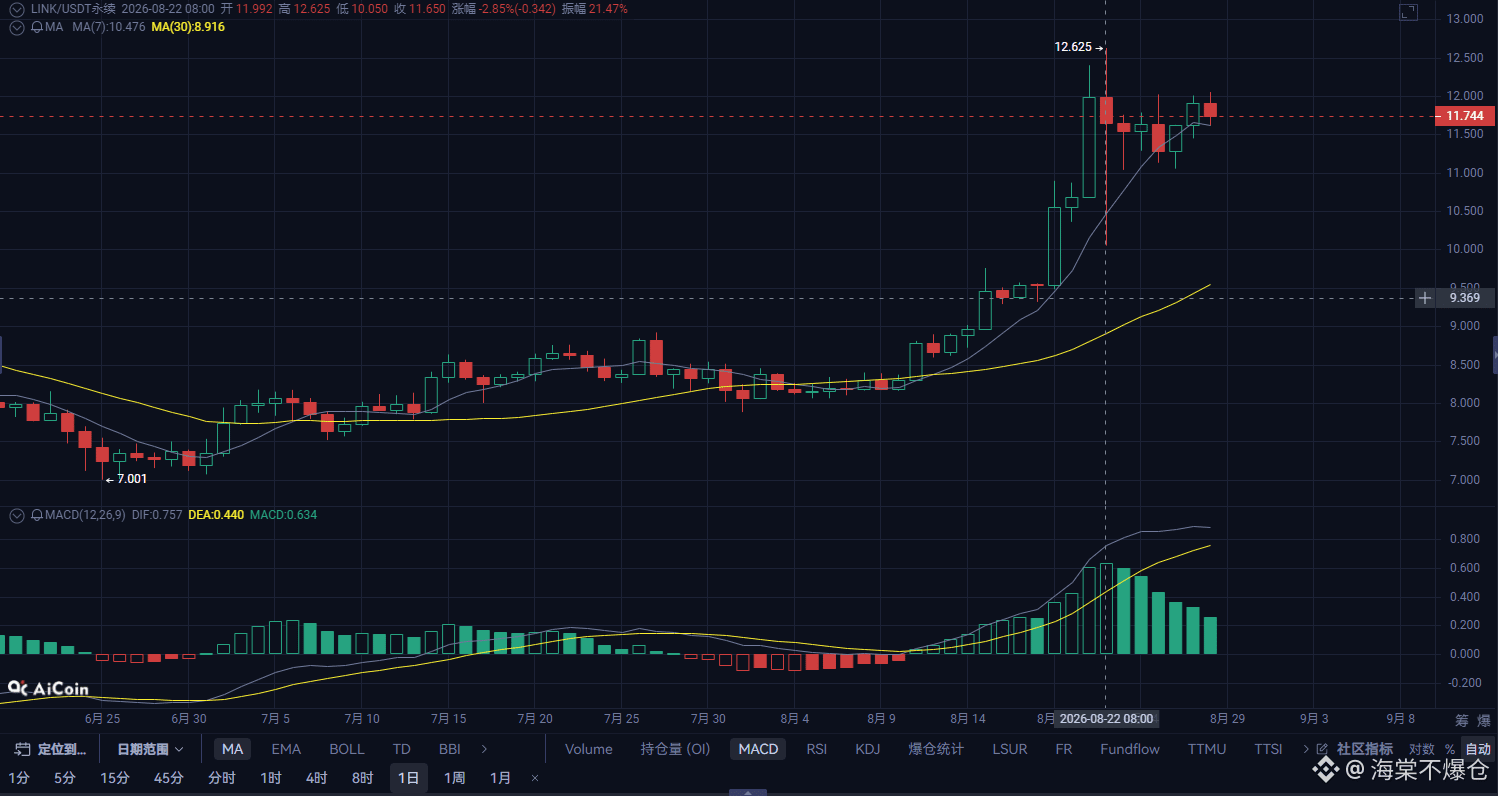1498x796 pixels.
Task: Toggle the 持仓量 (OI) sub-indicator
Action: pos(675,749)
